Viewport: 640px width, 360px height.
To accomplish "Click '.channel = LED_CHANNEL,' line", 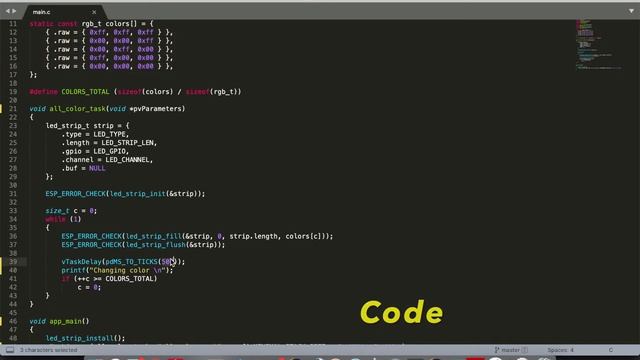I will [107, 160].
